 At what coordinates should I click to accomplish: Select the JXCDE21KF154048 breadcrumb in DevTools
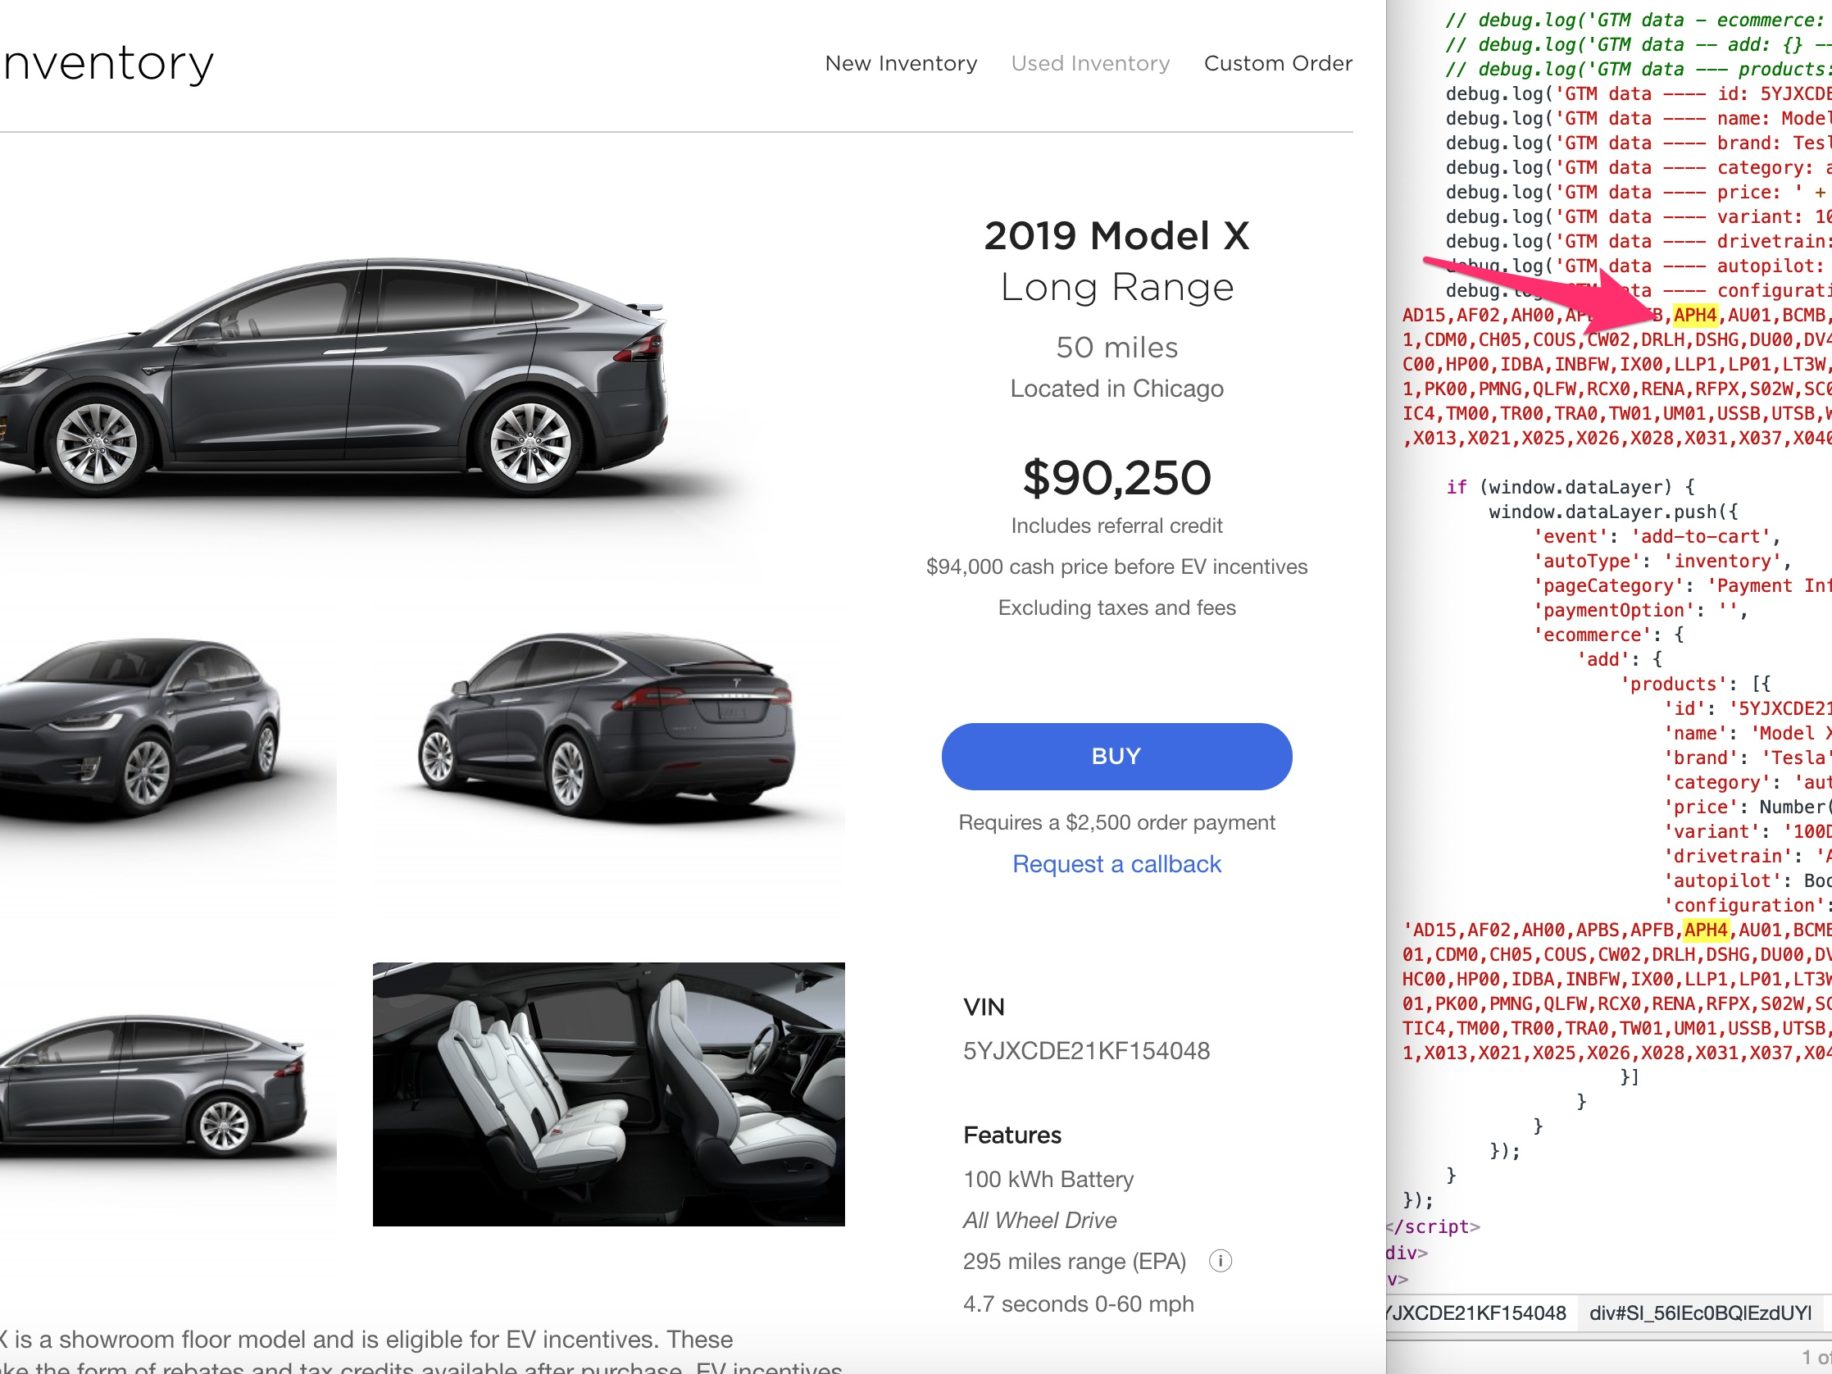[1476, 1313]
